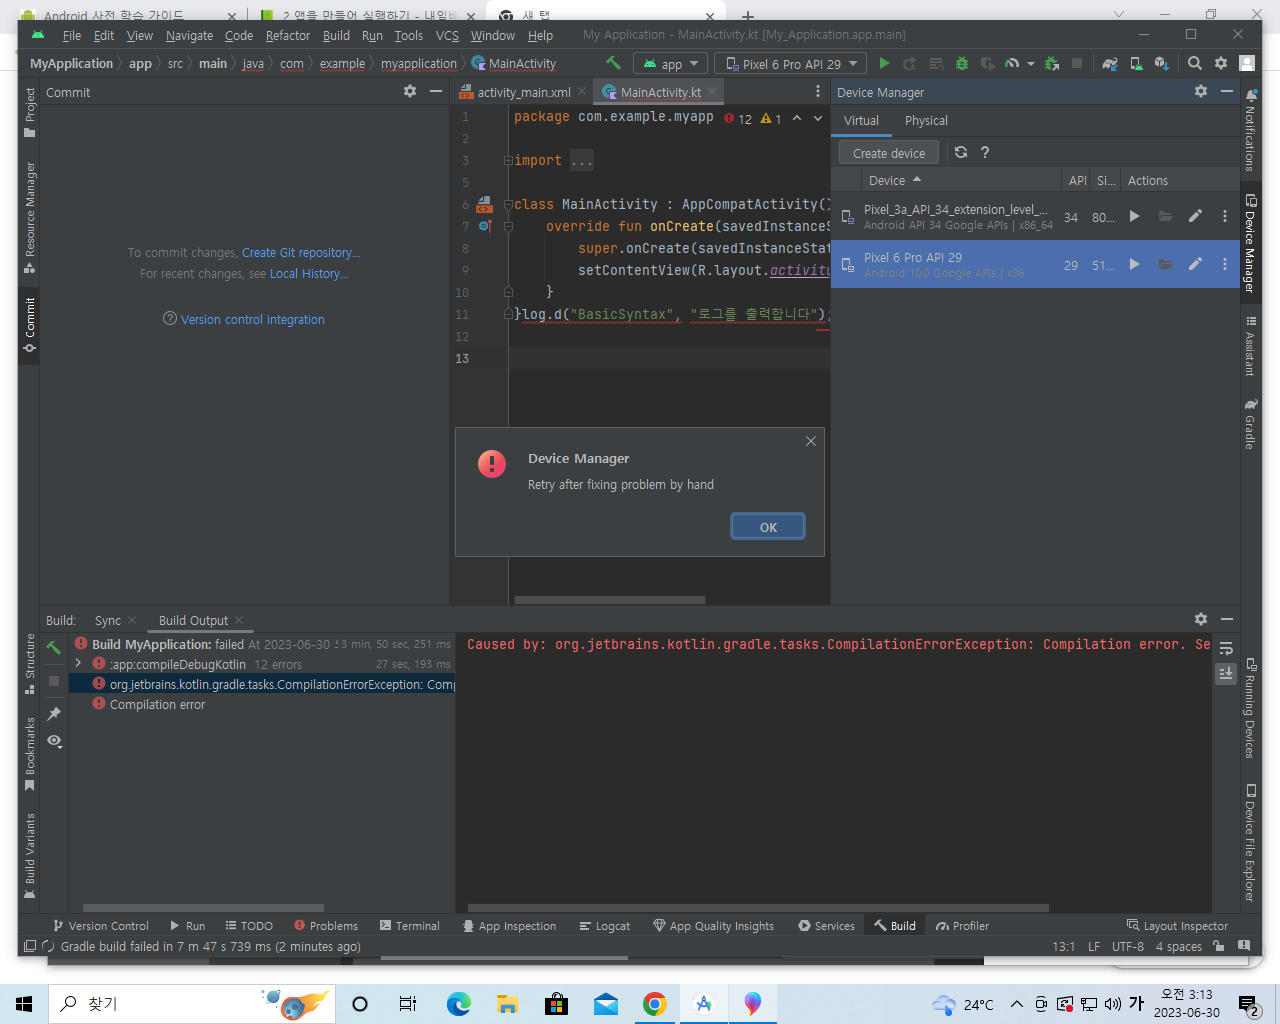Toggle soft-wrap in build output

[x=1226, y=648]
